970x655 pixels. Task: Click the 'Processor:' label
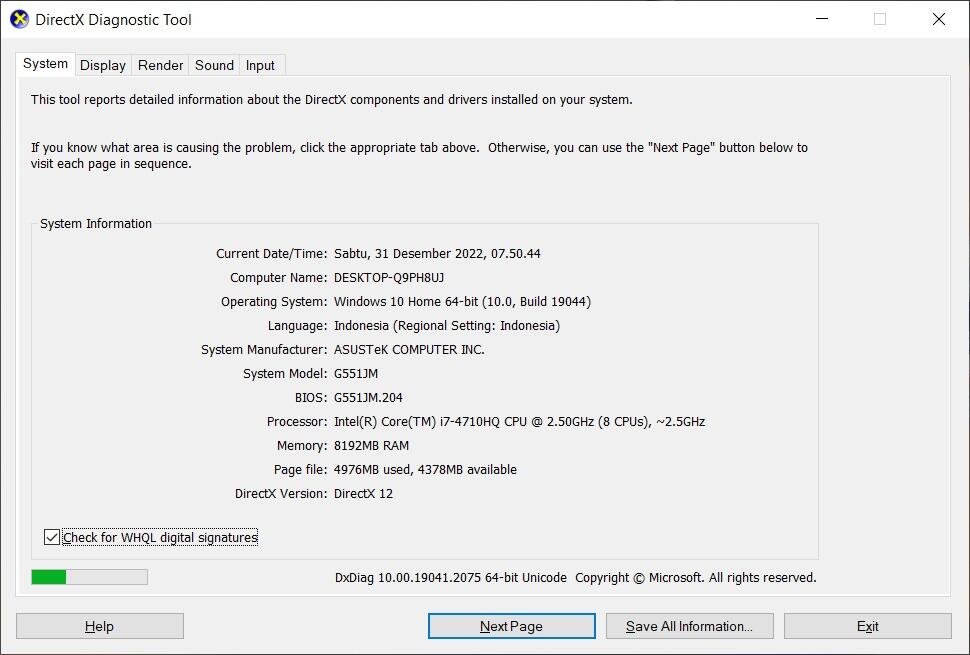click(x=297, y=422)
